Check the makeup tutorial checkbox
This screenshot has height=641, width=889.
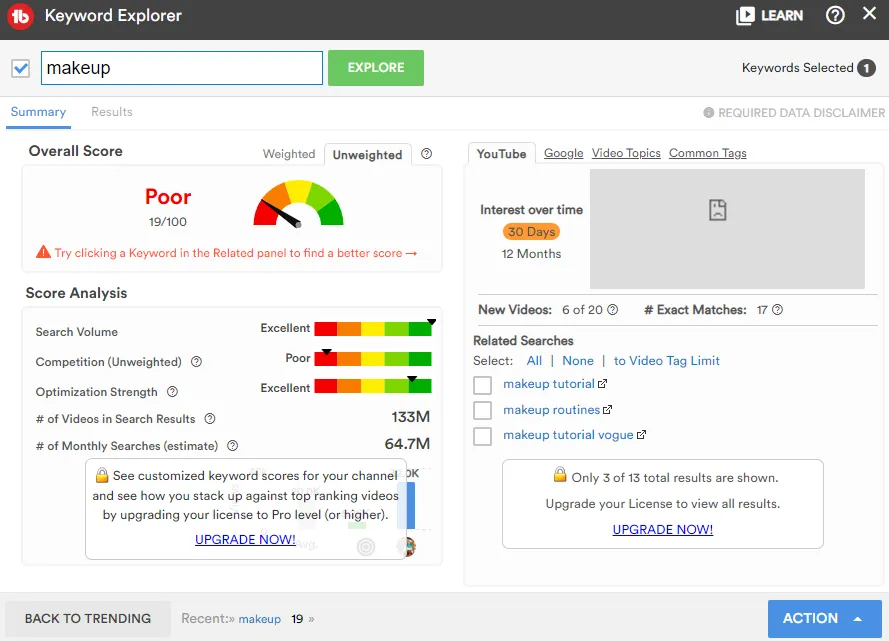point(482,385)
